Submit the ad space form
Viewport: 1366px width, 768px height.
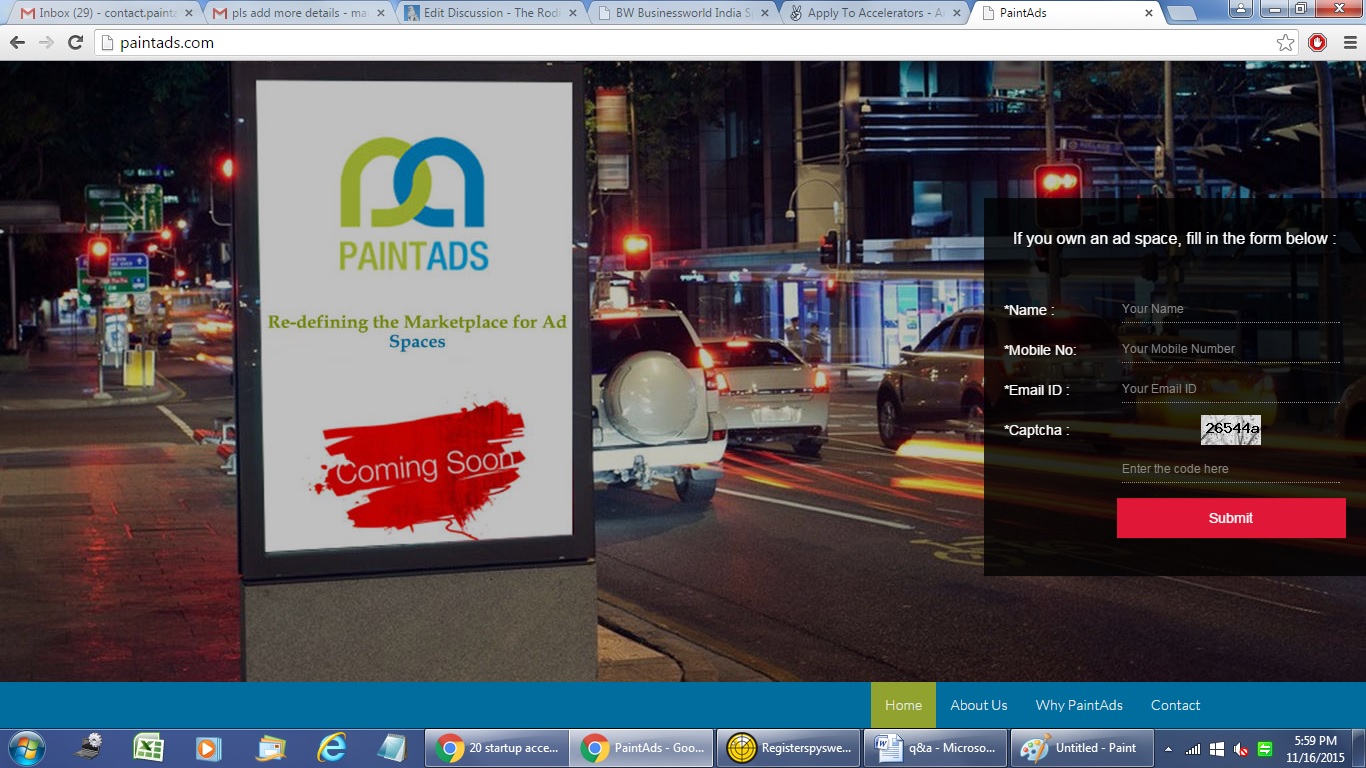coord(1231,518)
